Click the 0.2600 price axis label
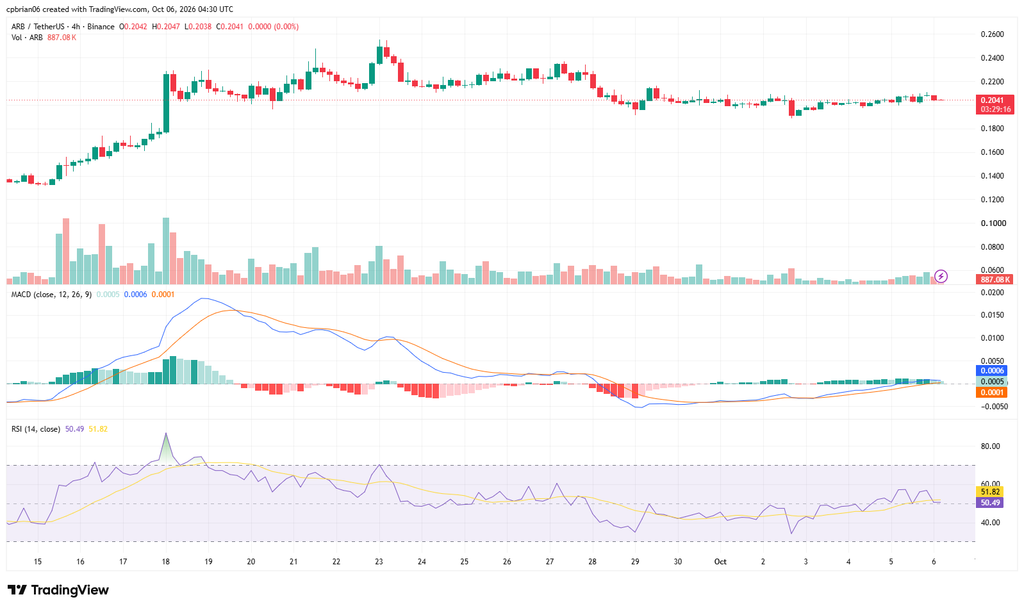The width and height of the screenshot is (1024, 609). coord(992,34)
